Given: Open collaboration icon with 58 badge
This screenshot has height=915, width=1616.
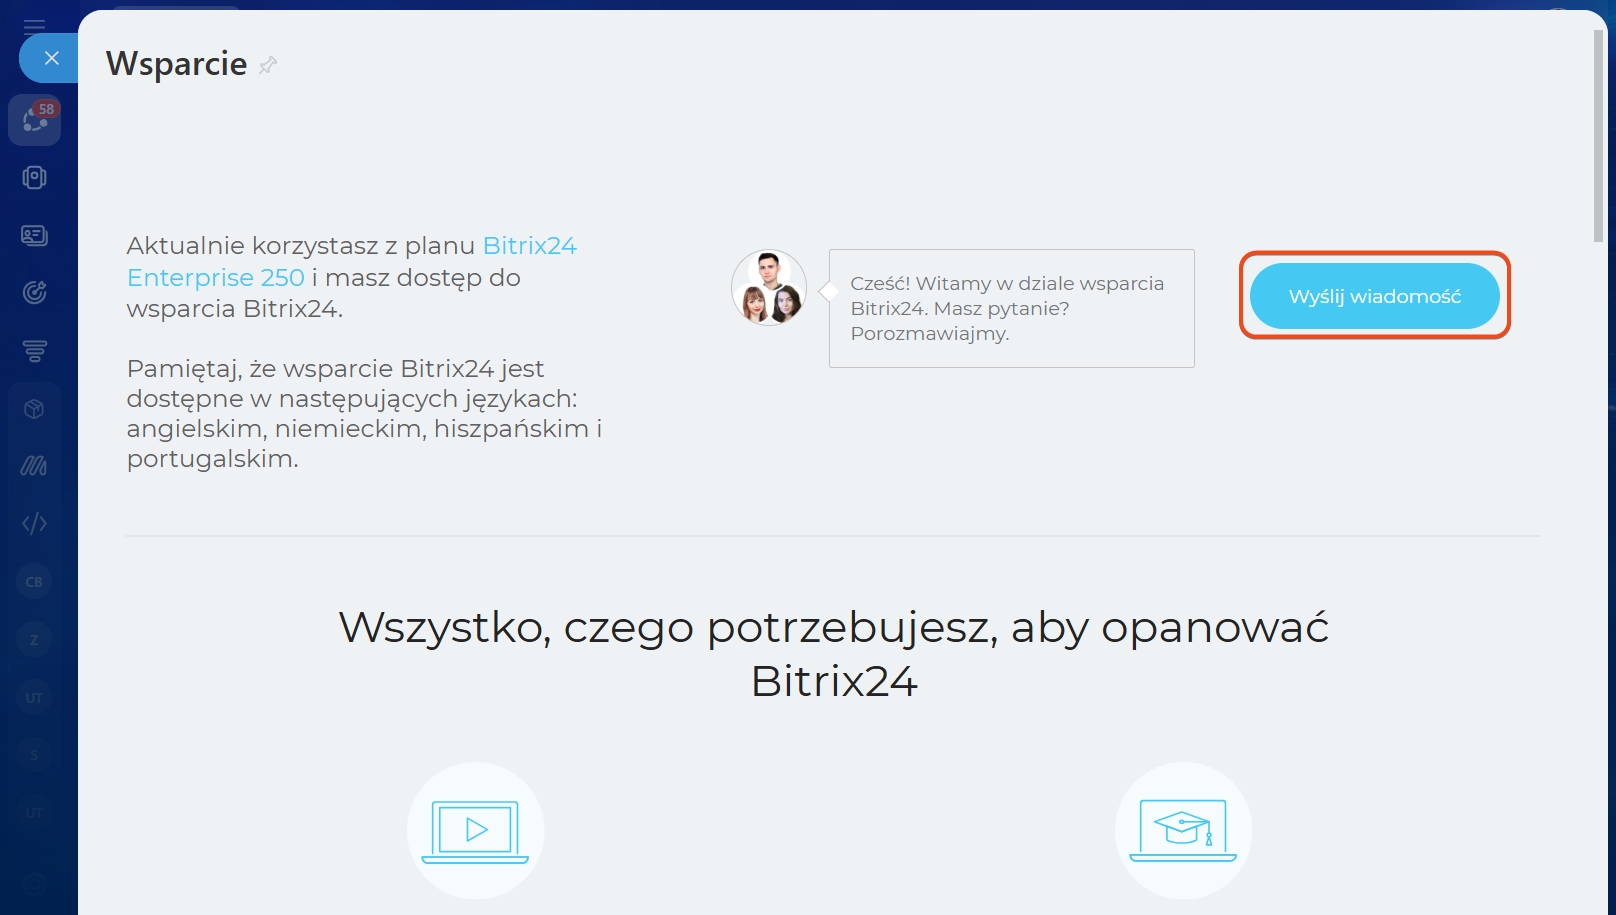Looking at the screenshot, I should coord(35,120).
